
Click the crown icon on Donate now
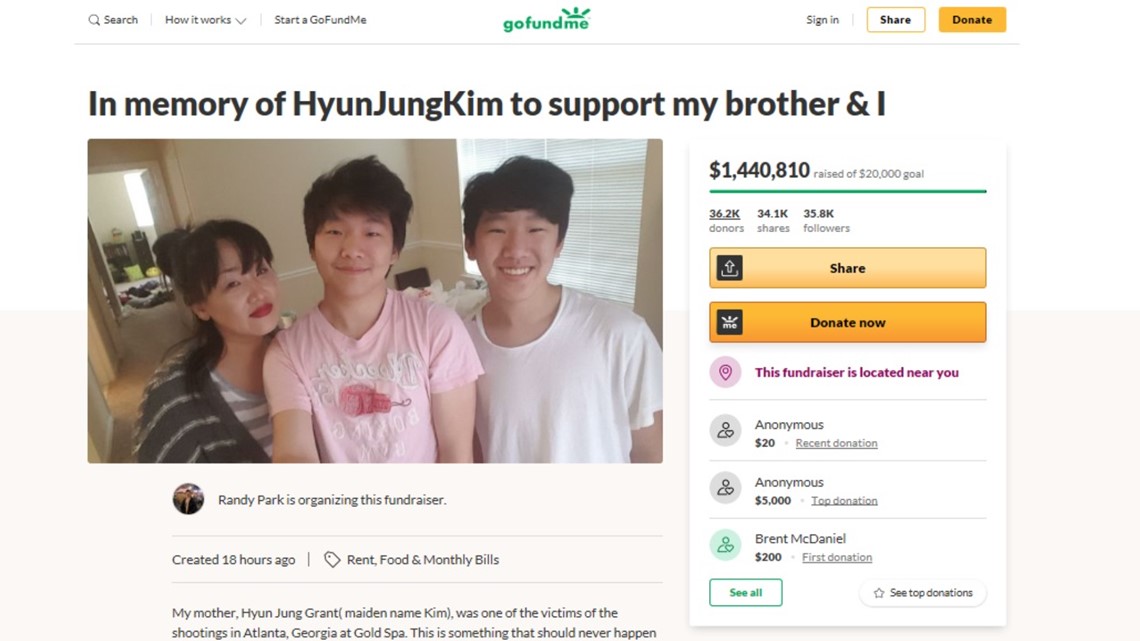point(729,323)
